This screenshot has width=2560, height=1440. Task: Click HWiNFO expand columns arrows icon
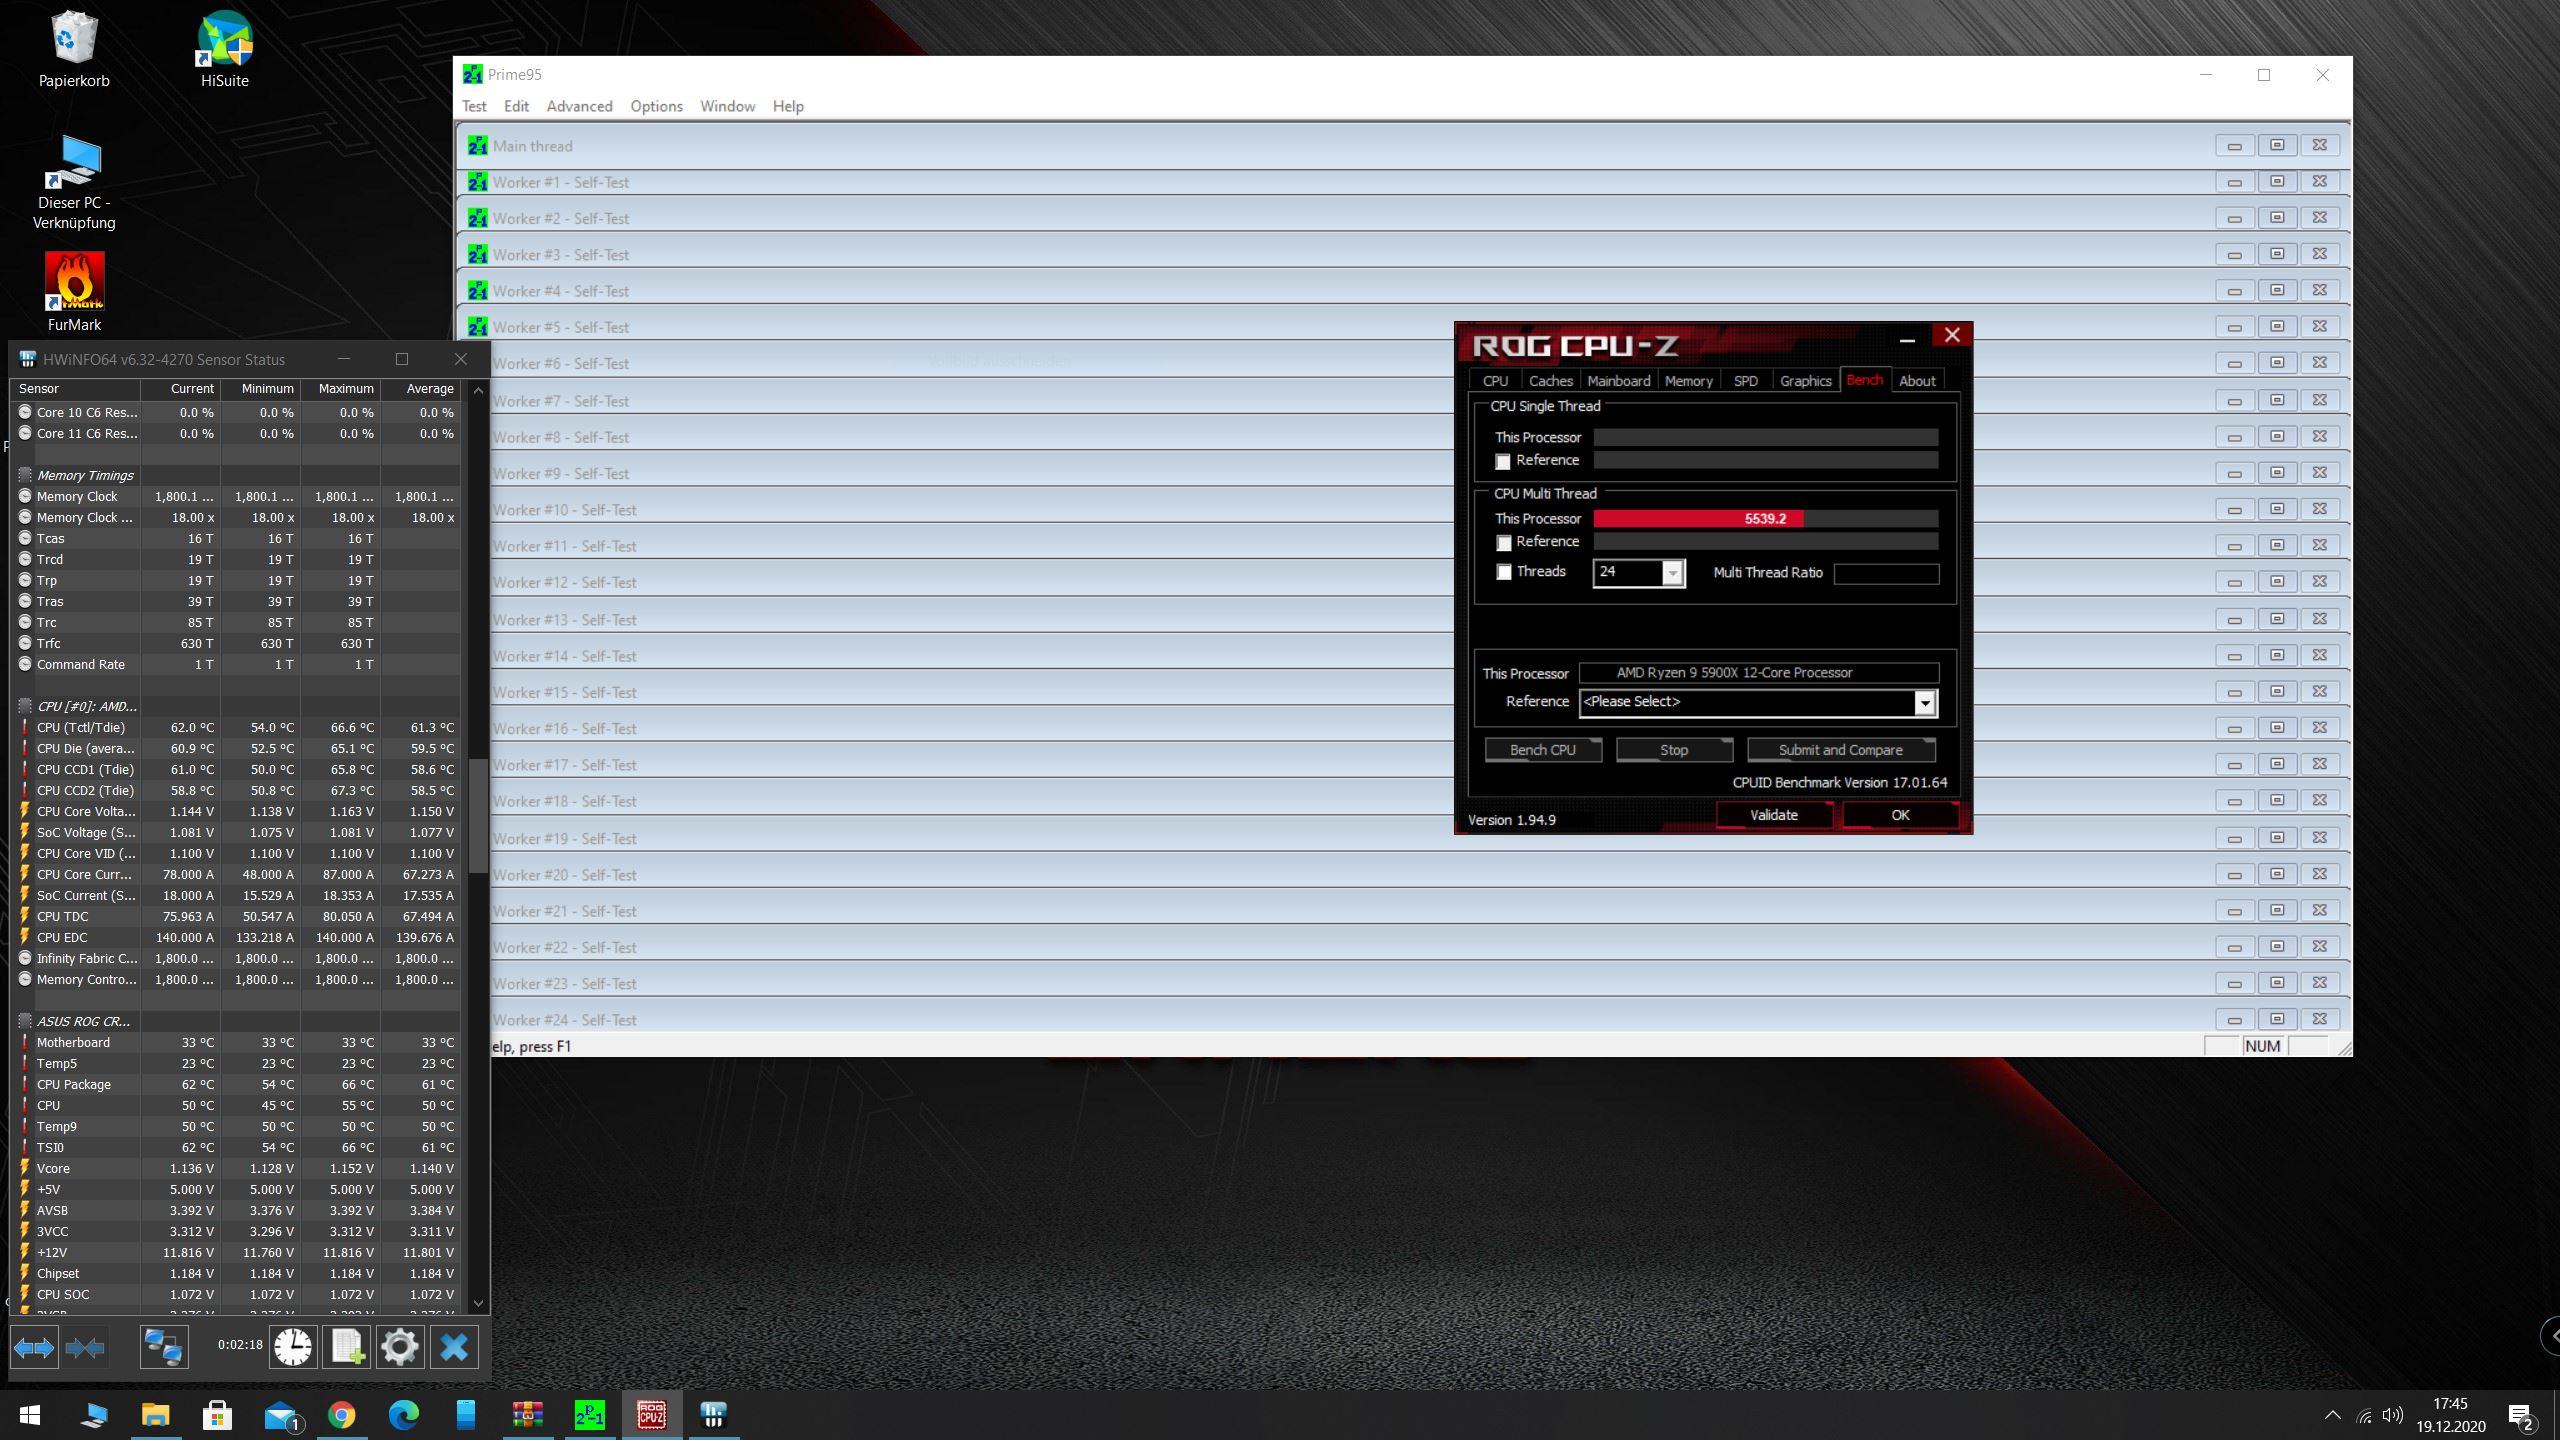[x=34, y=1347]
